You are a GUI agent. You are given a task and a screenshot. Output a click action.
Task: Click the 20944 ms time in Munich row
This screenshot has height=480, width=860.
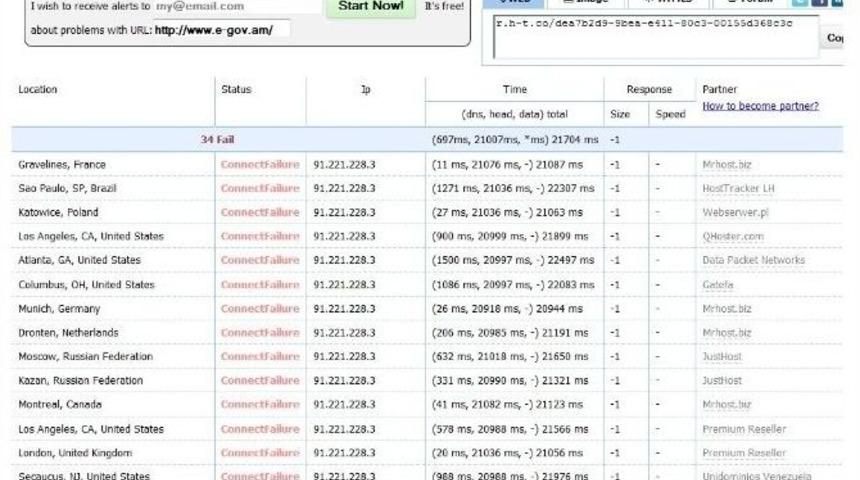click(559, 309)
